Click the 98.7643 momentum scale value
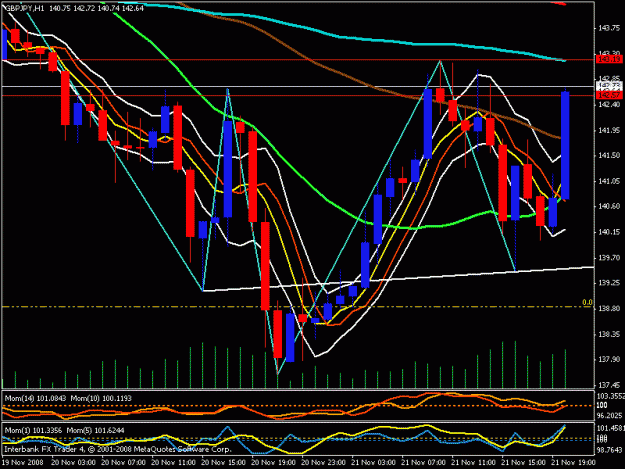Image resolution: width=625 pixels, height=469 pixels. coord(609,449)
